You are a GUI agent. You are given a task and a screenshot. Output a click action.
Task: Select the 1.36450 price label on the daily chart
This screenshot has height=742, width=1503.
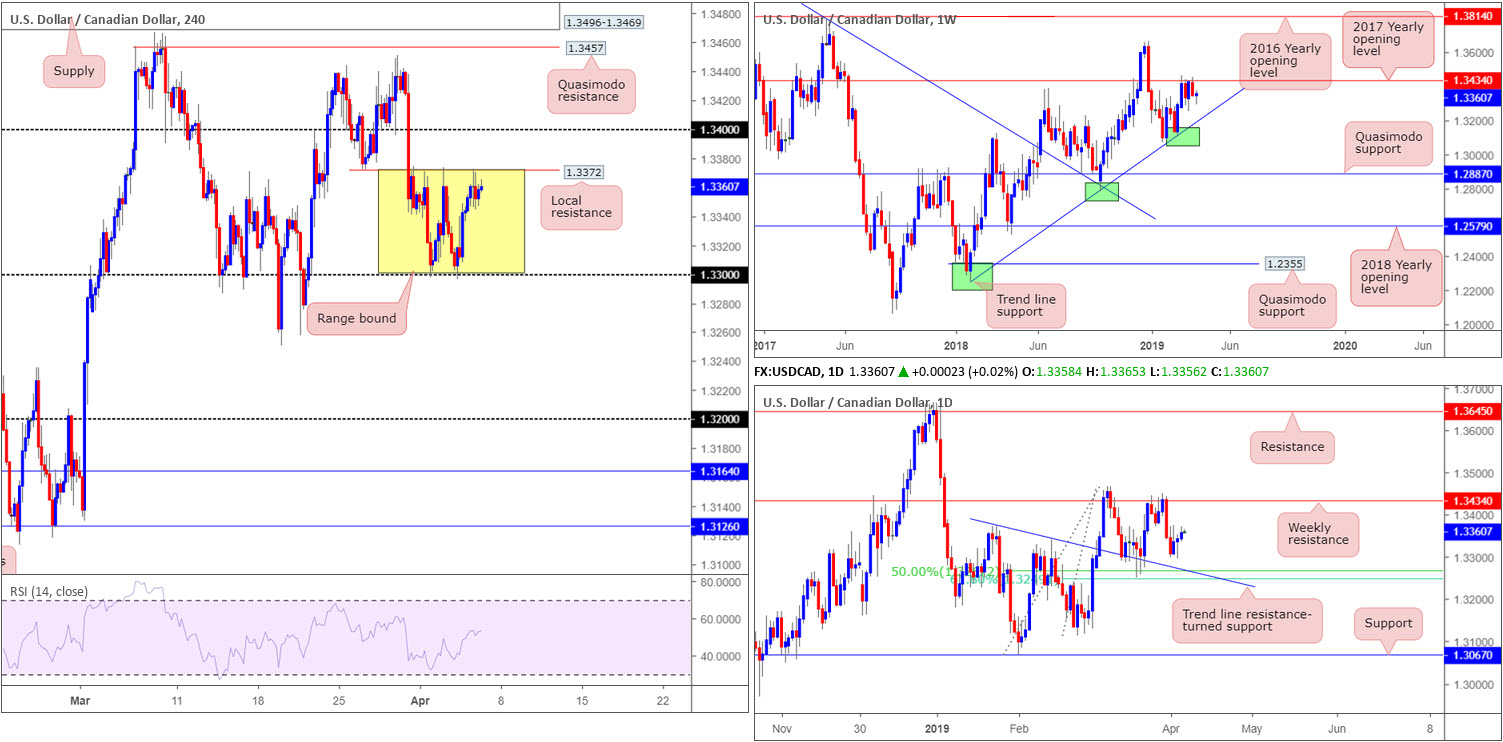click(1471, 411)
